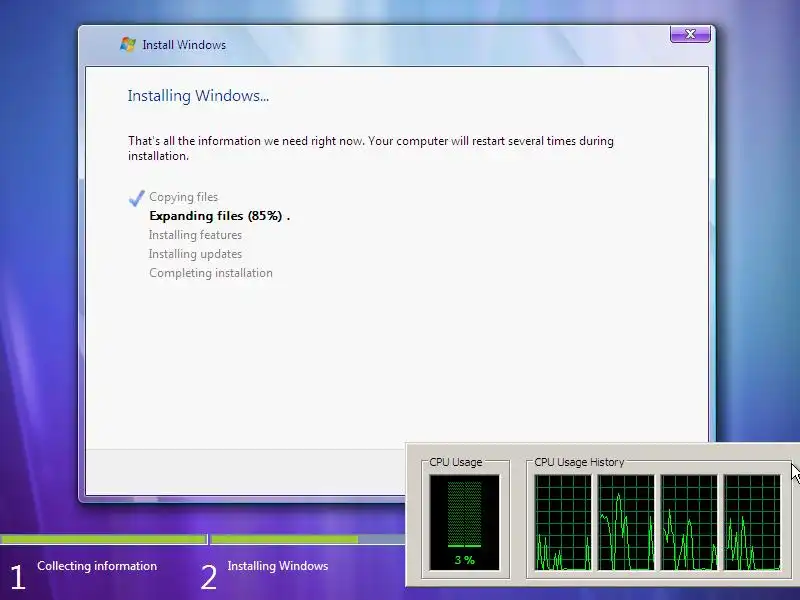The height and width of the screenshot is (600, 800).
Task: Click the Windows flag logo in title bar
Action: click(128, 44)
